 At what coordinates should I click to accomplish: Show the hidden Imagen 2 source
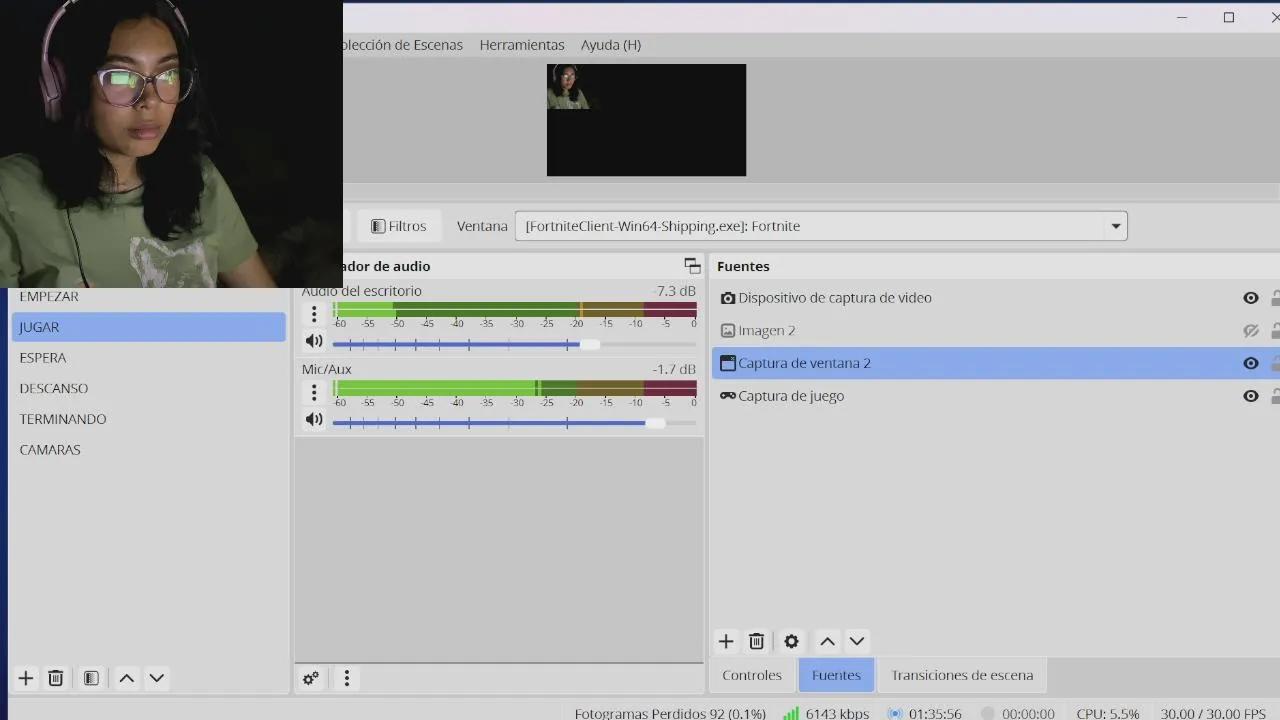(x=1250, y=331)
